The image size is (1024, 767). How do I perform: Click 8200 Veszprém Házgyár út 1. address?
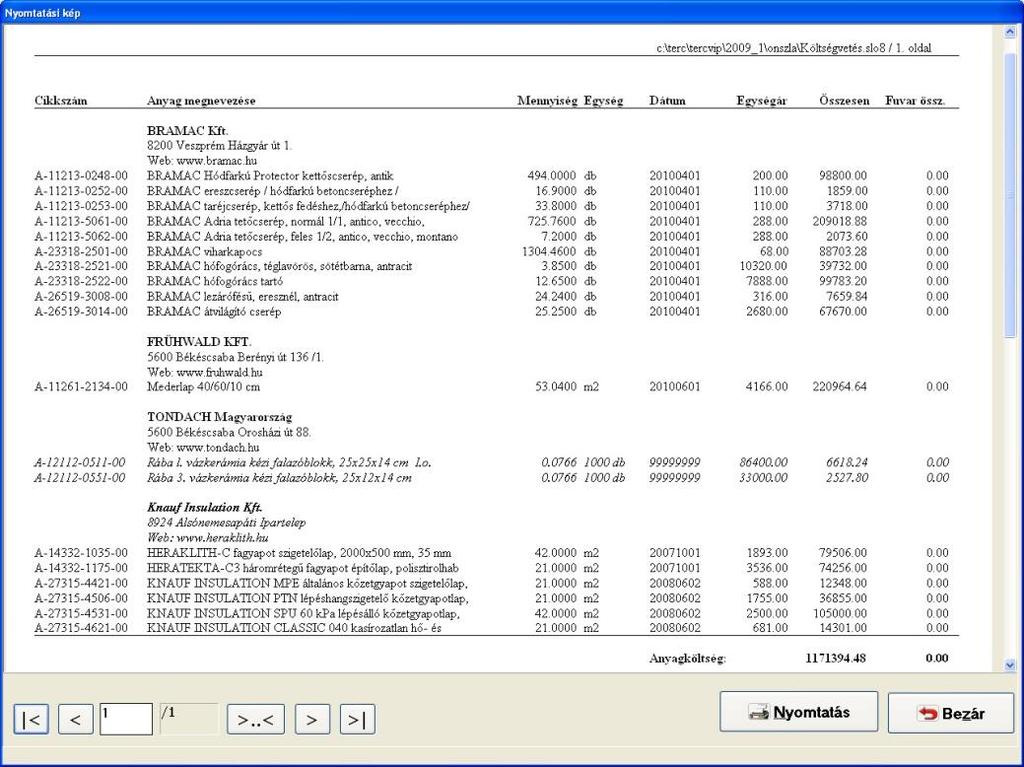pos(219,146)
